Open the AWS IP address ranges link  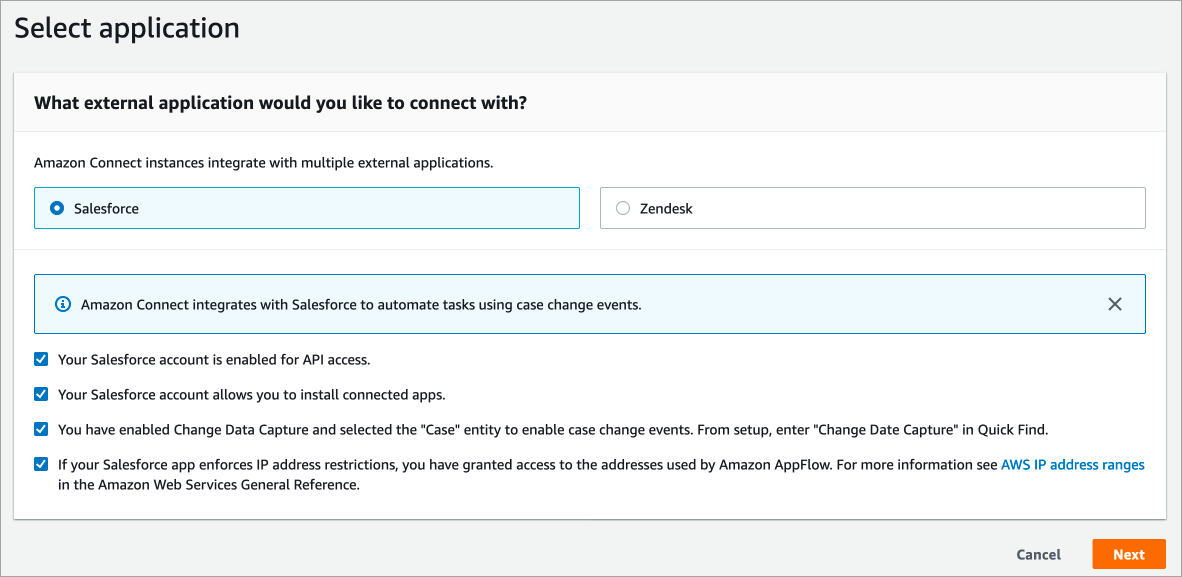[x=1072, y=465]
